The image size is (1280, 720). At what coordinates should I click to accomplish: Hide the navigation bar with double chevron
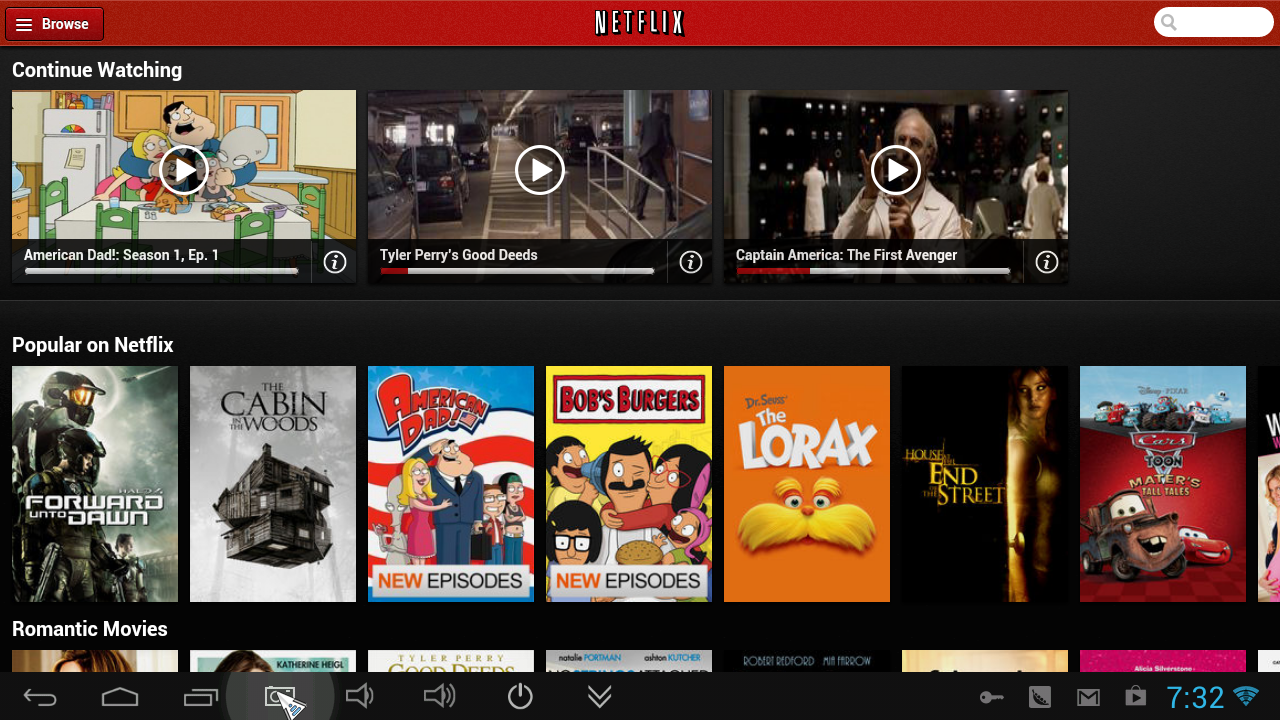pyautogui.click(x=600, y=696)
